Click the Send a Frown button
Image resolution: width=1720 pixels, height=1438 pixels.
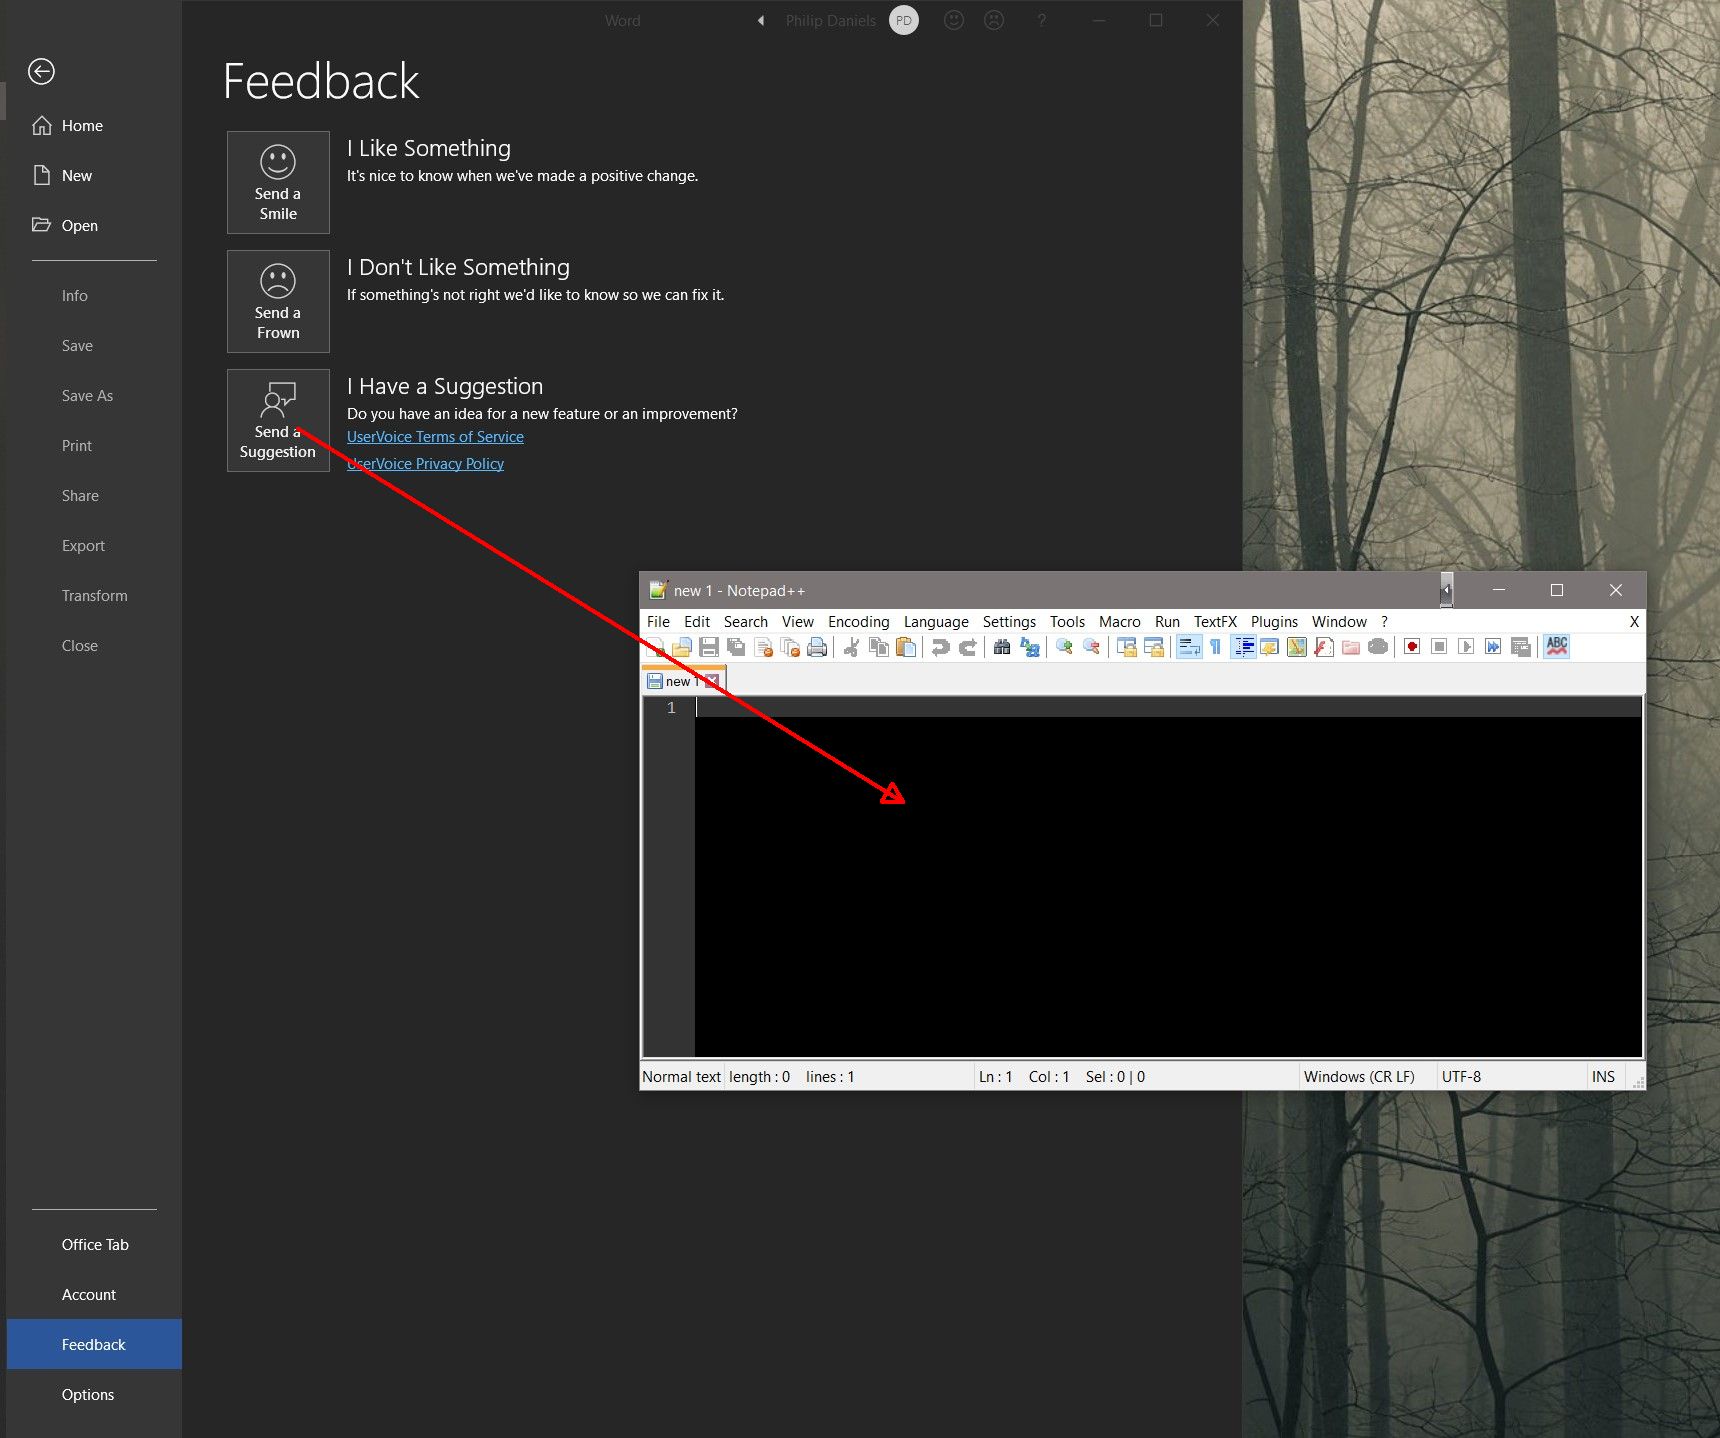pyautogui.click(x=278, y=301)
